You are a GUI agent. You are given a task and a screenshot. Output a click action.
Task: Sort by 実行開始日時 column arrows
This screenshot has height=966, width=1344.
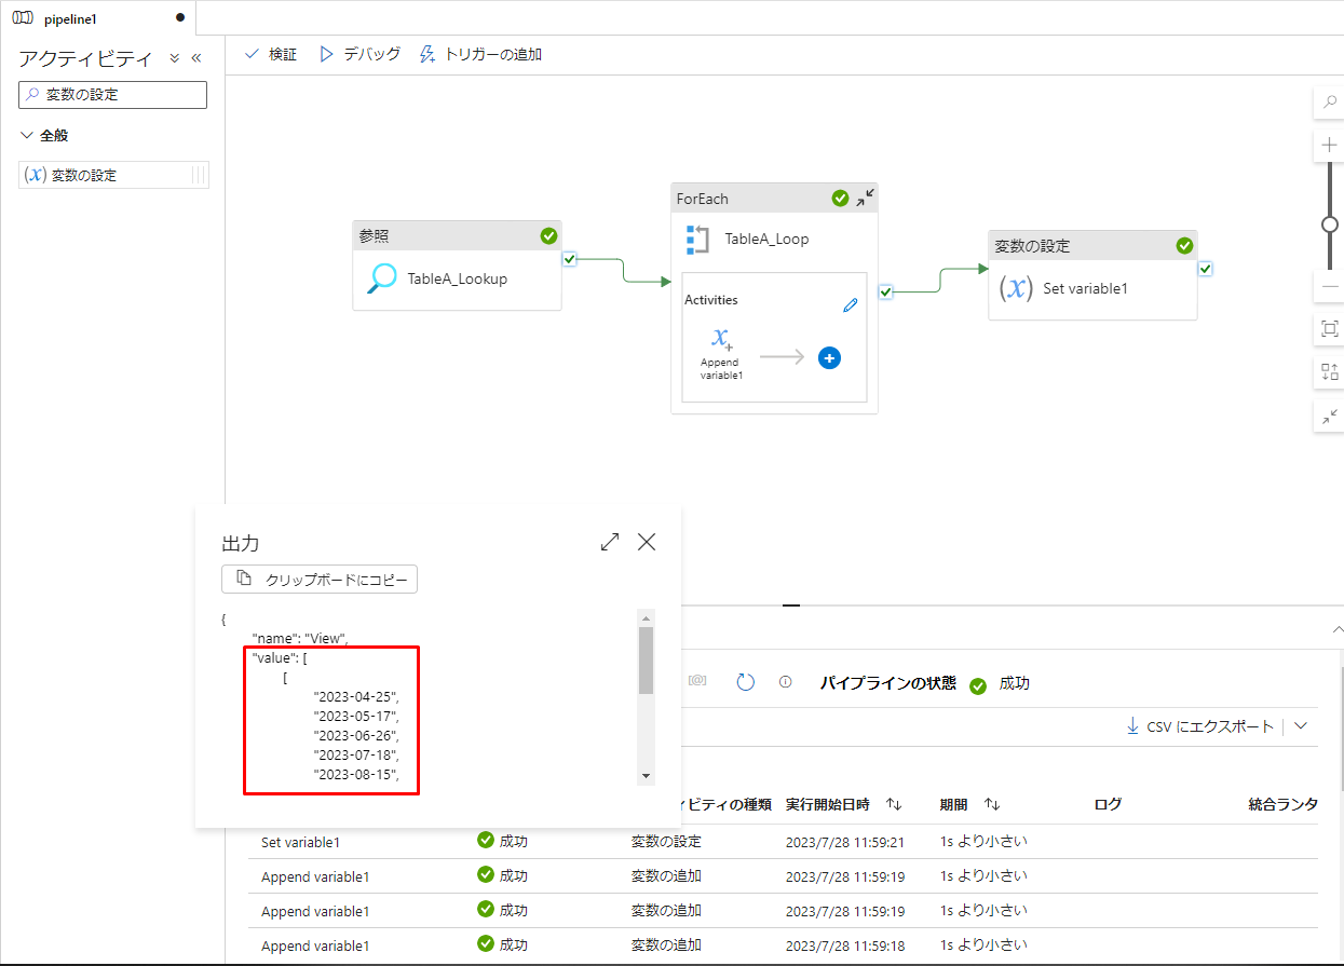pos(894,805)
